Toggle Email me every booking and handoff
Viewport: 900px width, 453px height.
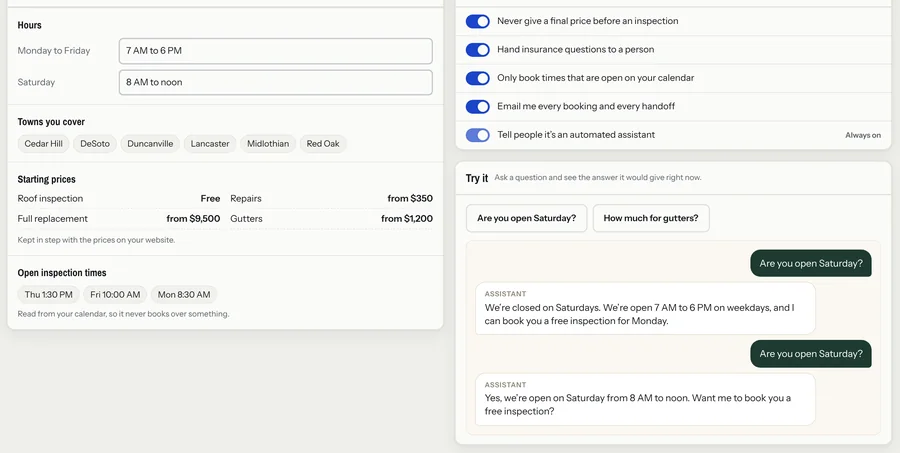coord(477,107)
